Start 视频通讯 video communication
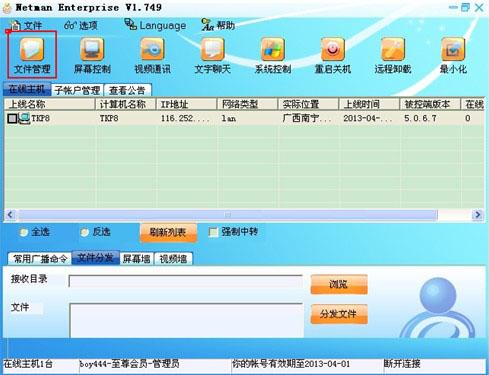 pyautogui.click(x=152, y=55)
